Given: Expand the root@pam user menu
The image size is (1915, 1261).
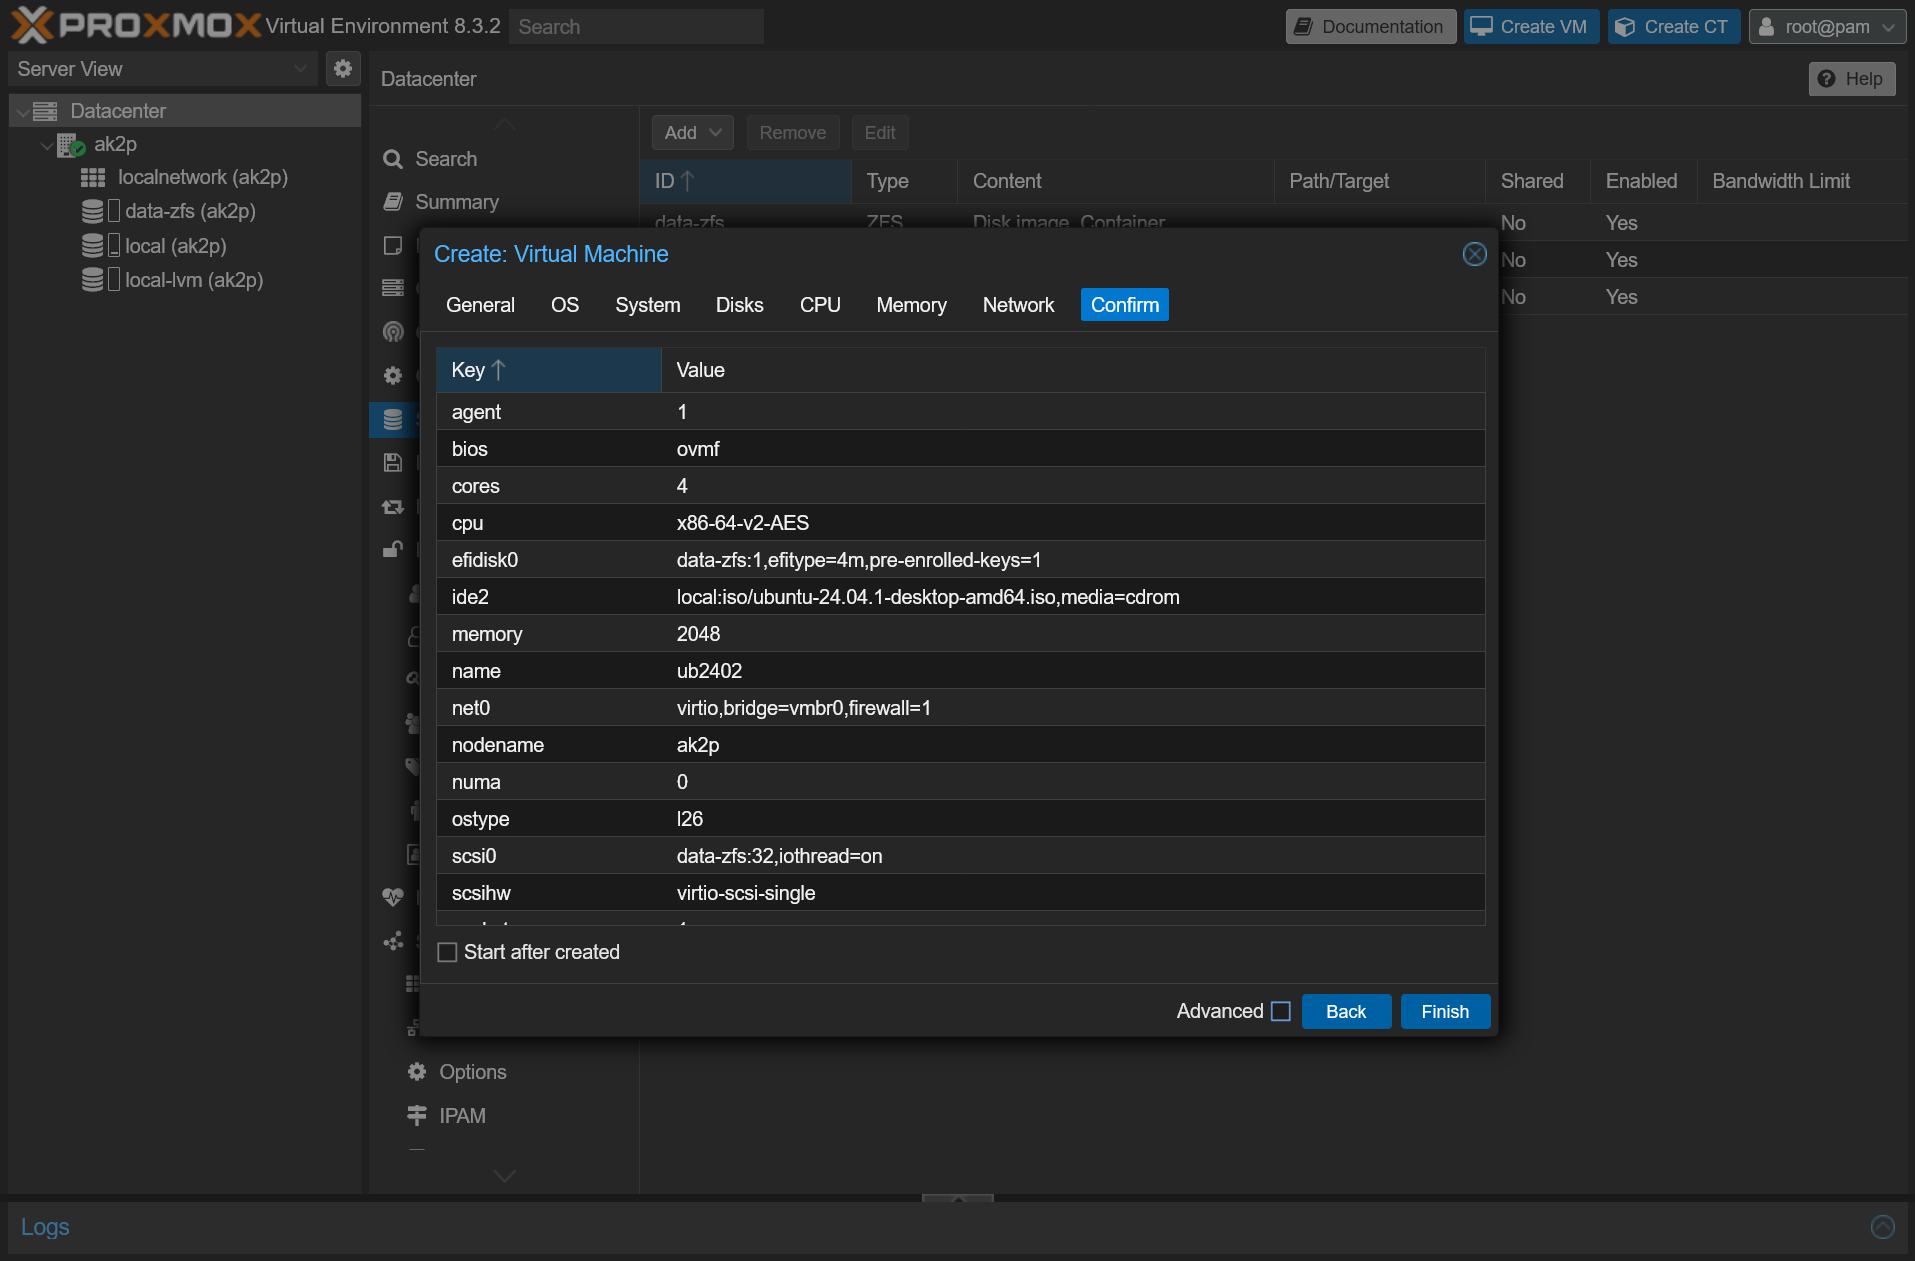Looking at the screenshot, I should pos(1827,26).
